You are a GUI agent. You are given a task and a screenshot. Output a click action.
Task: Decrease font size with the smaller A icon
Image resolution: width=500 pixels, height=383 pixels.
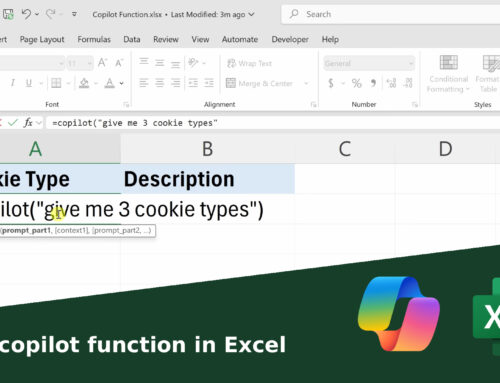[119, 63]
